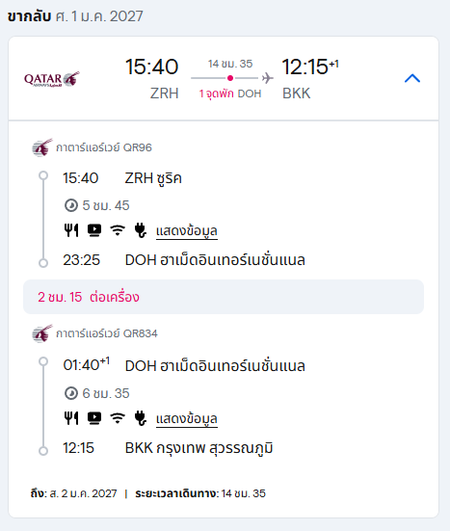Click the pink stopover dot on route line
The image size is (450, 531).
pos(230,78)
